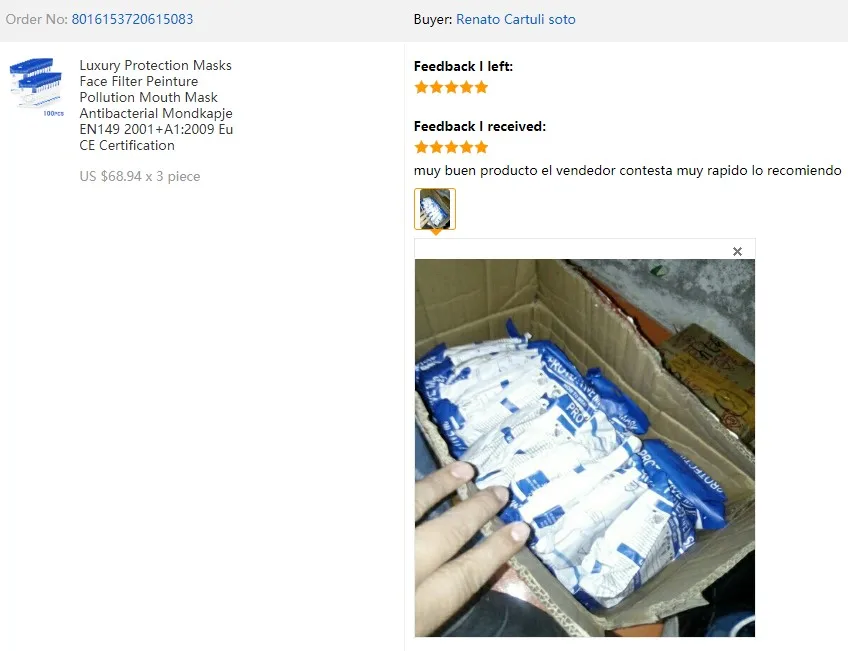This screenshot has width=848, height=651.
Task: Close the enlarged review photo
Action: (737, 251)
